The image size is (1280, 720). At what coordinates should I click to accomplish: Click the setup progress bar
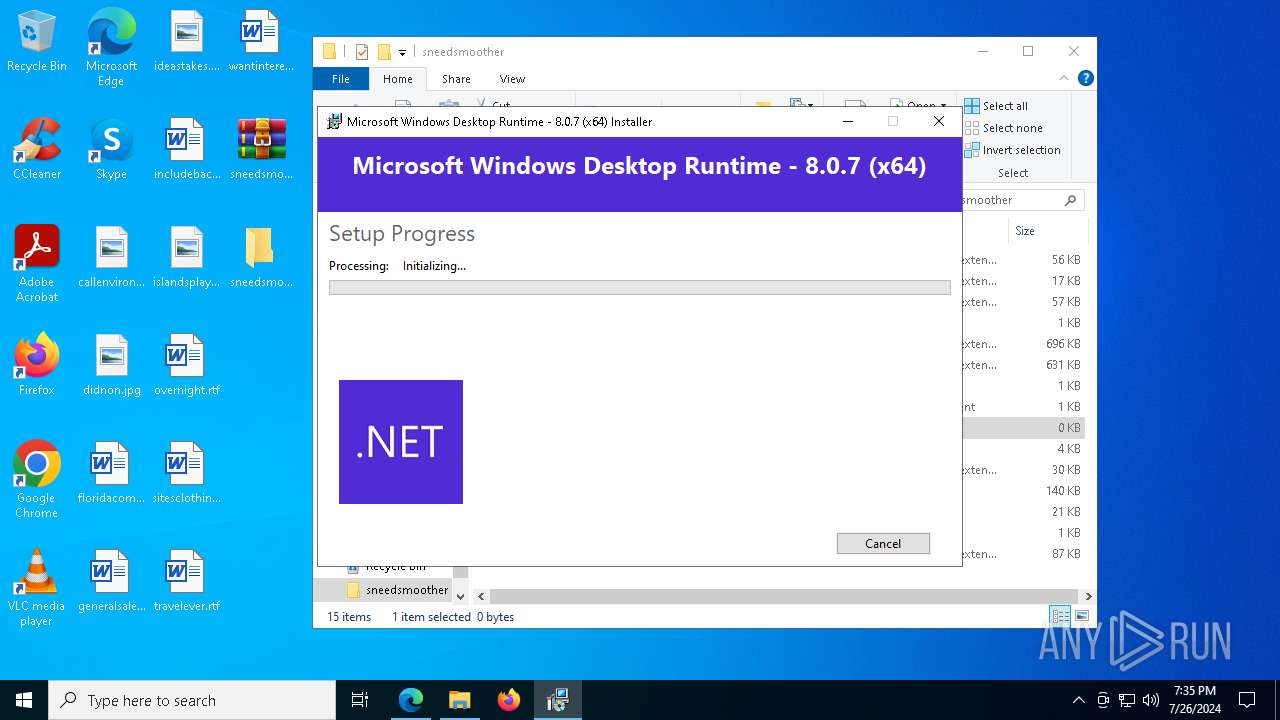pyautogui.click(x=640, y=288)
